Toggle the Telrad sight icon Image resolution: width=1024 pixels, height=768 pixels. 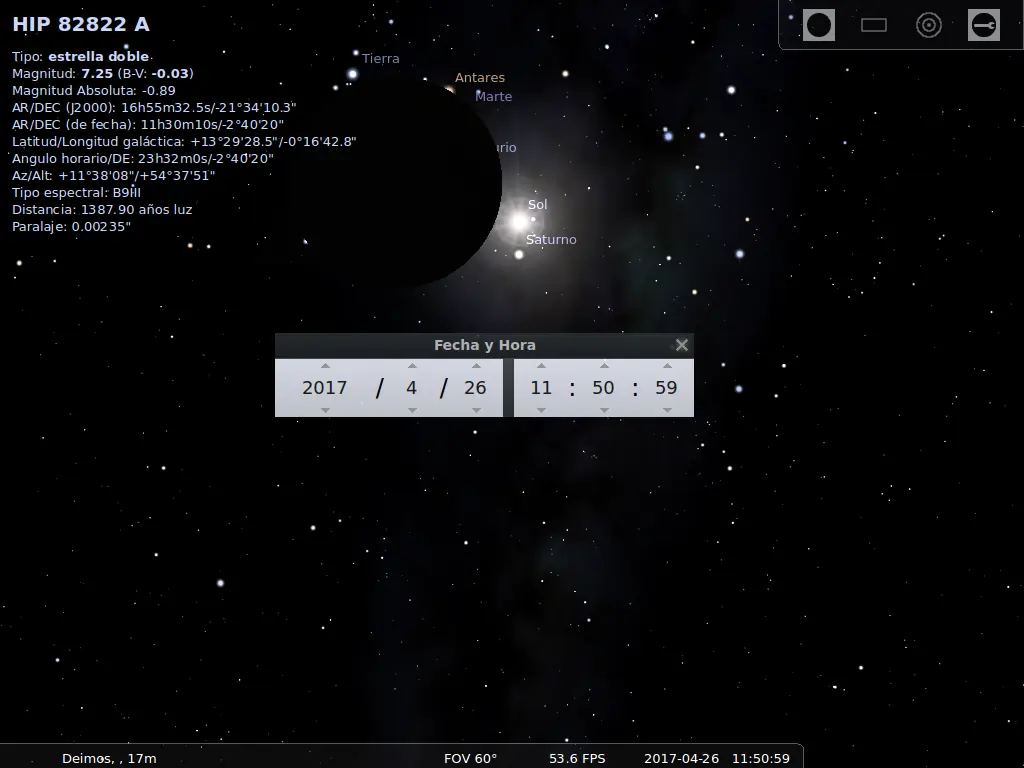[x=929, y=25]
